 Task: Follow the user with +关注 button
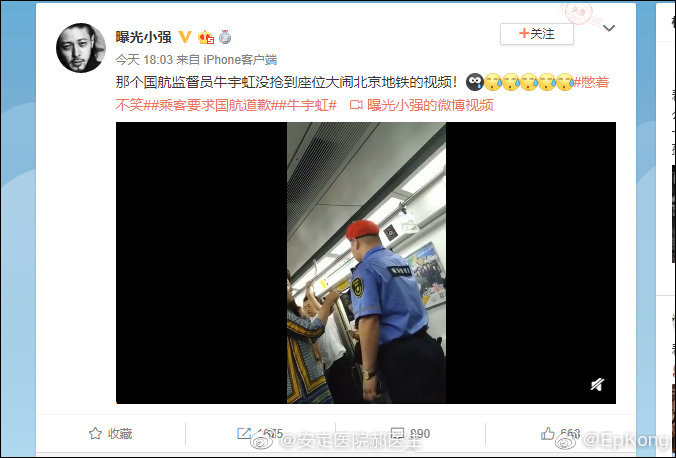coord(537,34)
